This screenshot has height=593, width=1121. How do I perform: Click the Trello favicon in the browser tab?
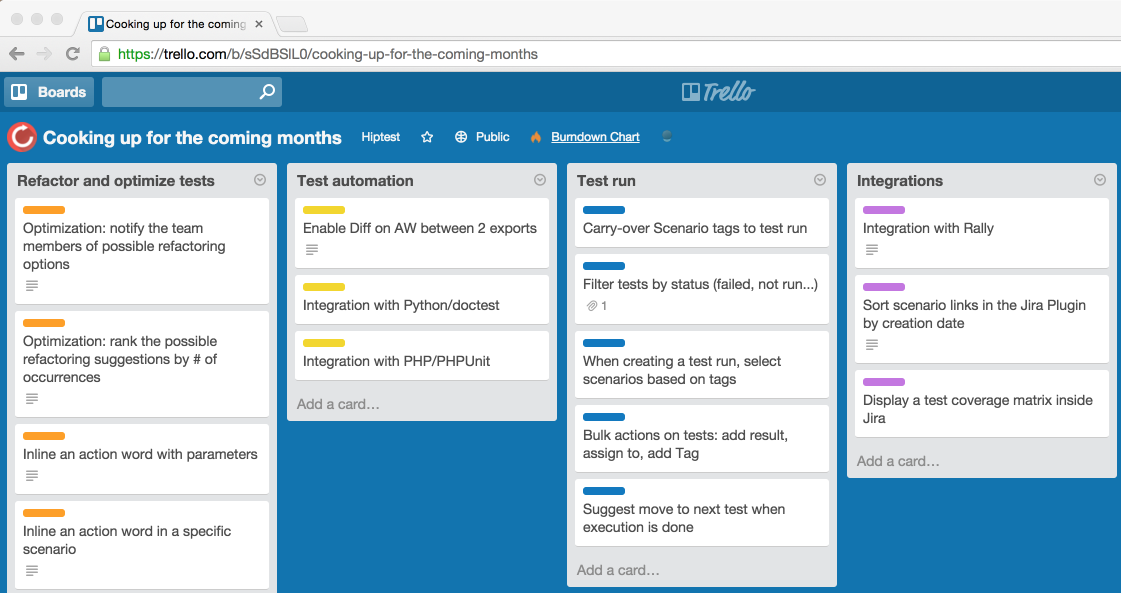pyautogui.click(x=96, y=24)
